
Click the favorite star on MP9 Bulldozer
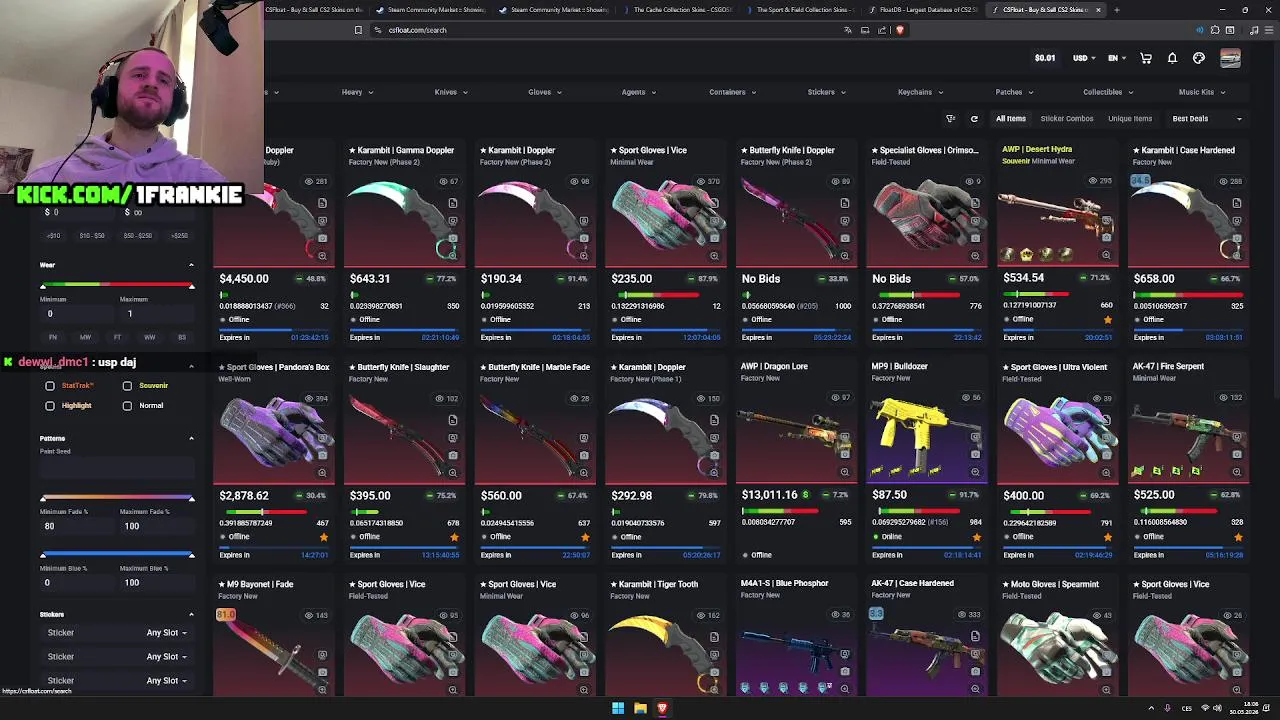point(976,537)
